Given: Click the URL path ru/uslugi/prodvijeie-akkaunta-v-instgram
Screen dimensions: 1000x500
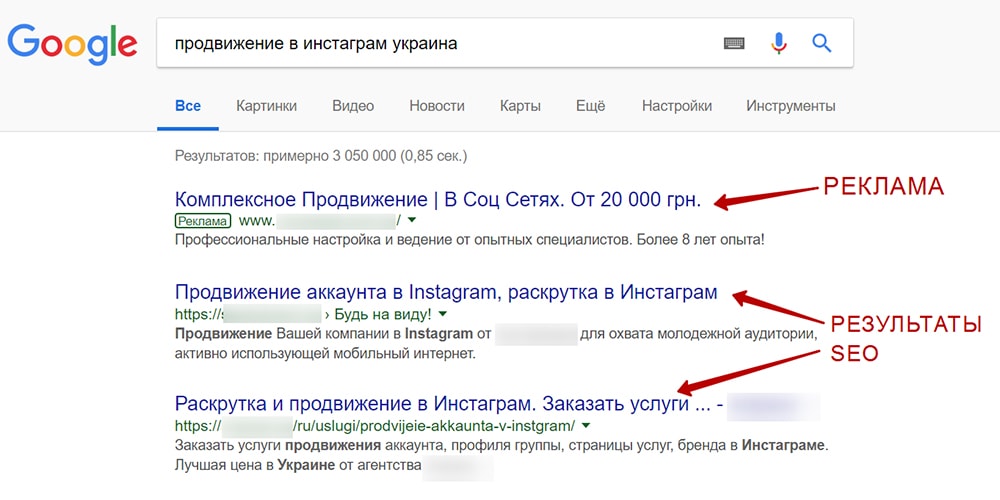Looking at the screenshot, I should pyautogui.click(x=434, y=425).
